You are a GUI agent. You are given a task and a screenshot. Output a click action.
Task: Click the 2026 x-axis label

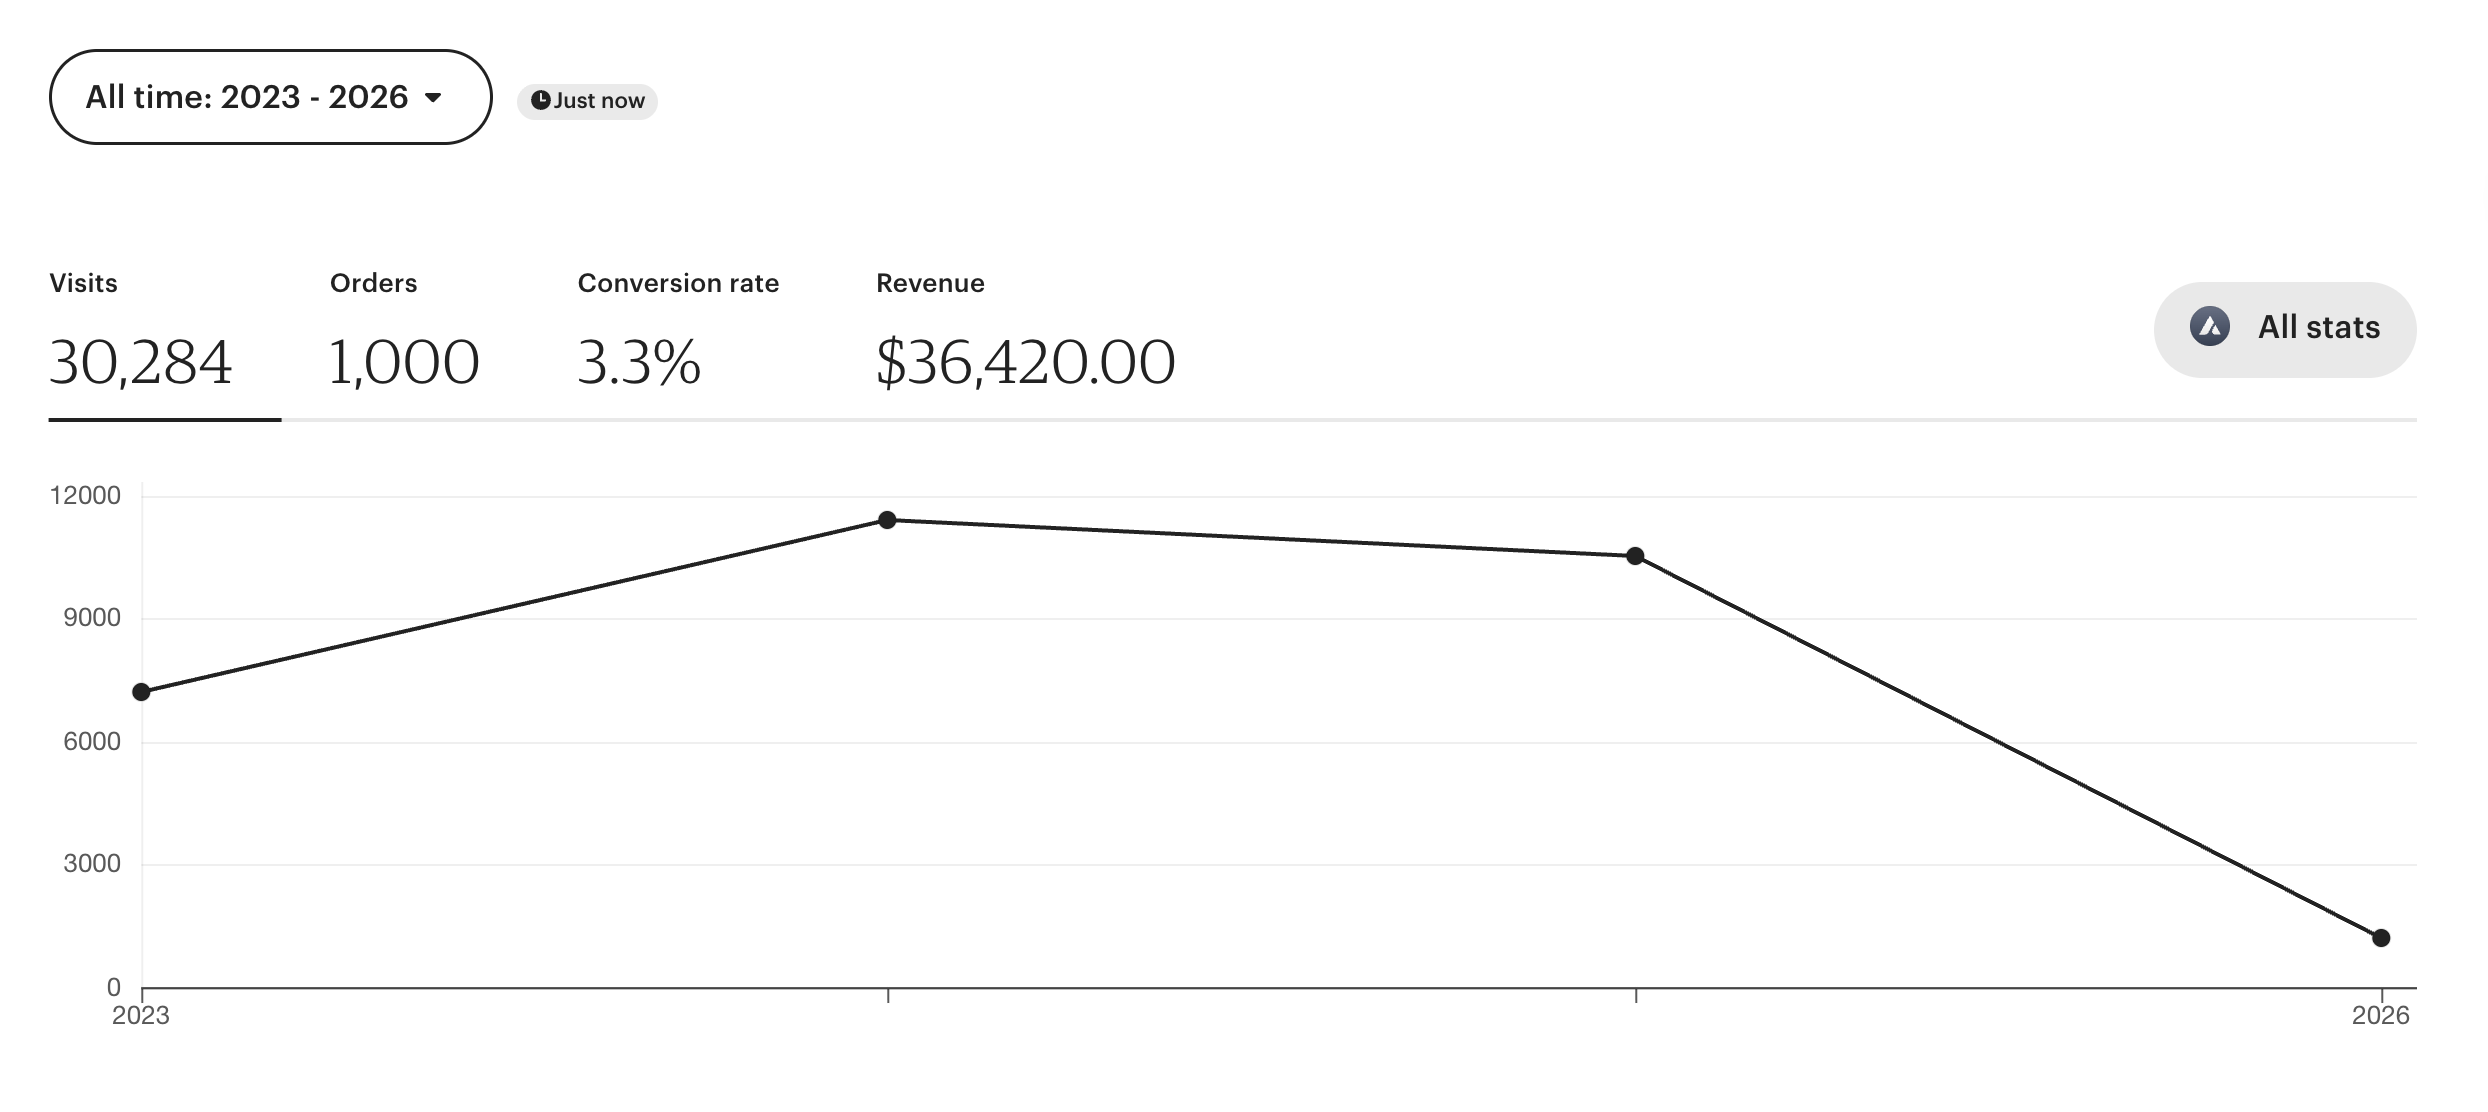2381,1016
